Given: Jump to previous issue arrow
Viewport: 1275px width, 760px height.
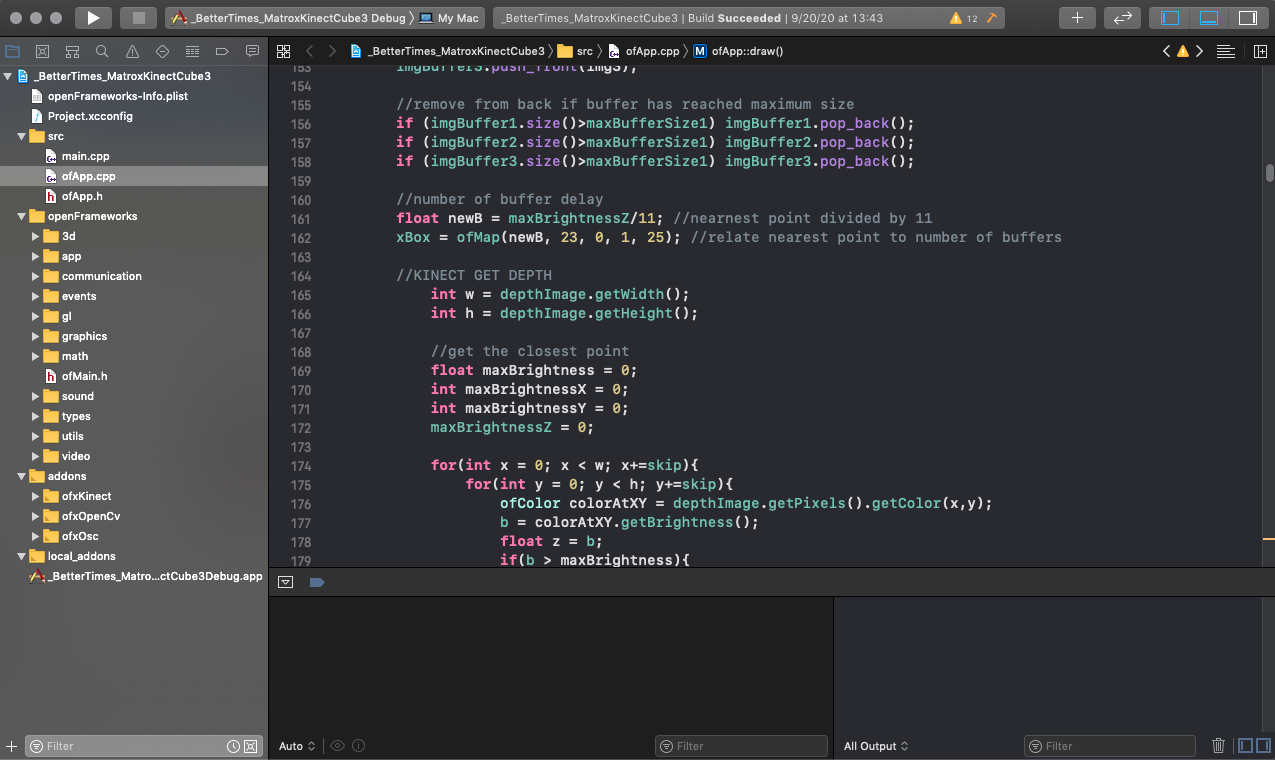Looking at the screenshot, I should coord(1166,51).
